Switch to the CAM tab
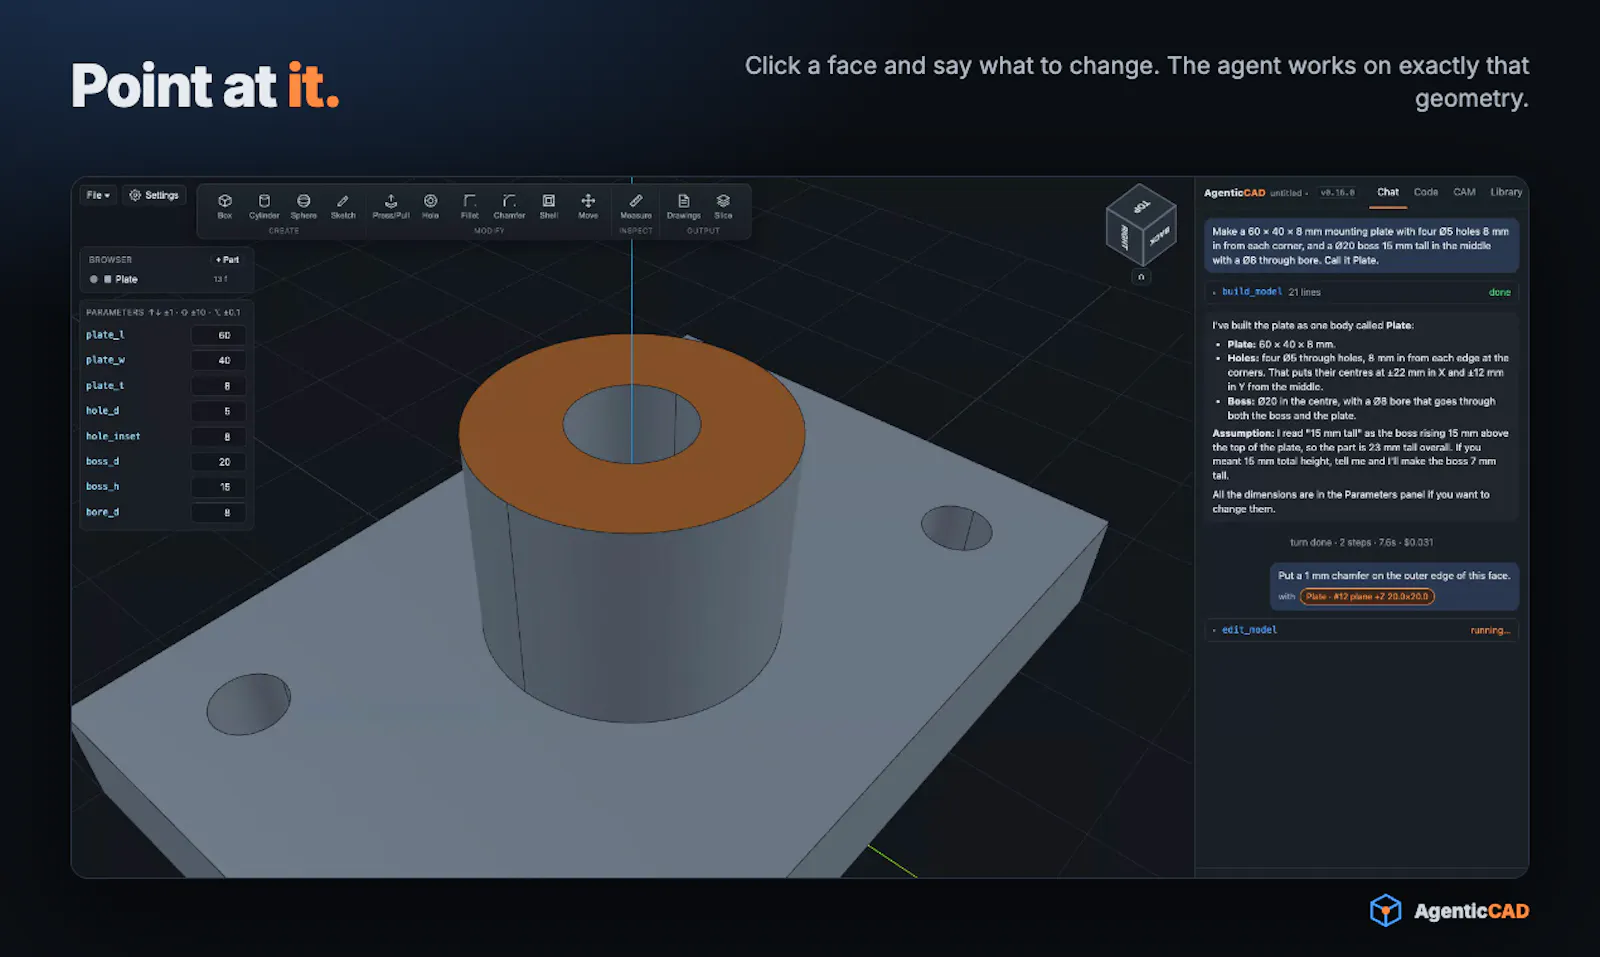 click(1464, 192)
